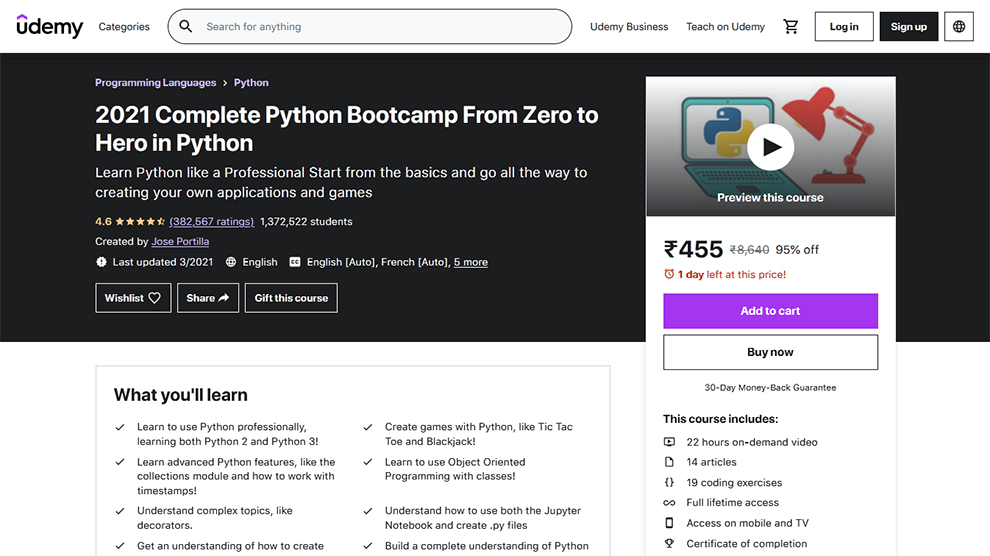
Task: Click the 1,372,522 students text
Action: [x=306, y=222]
